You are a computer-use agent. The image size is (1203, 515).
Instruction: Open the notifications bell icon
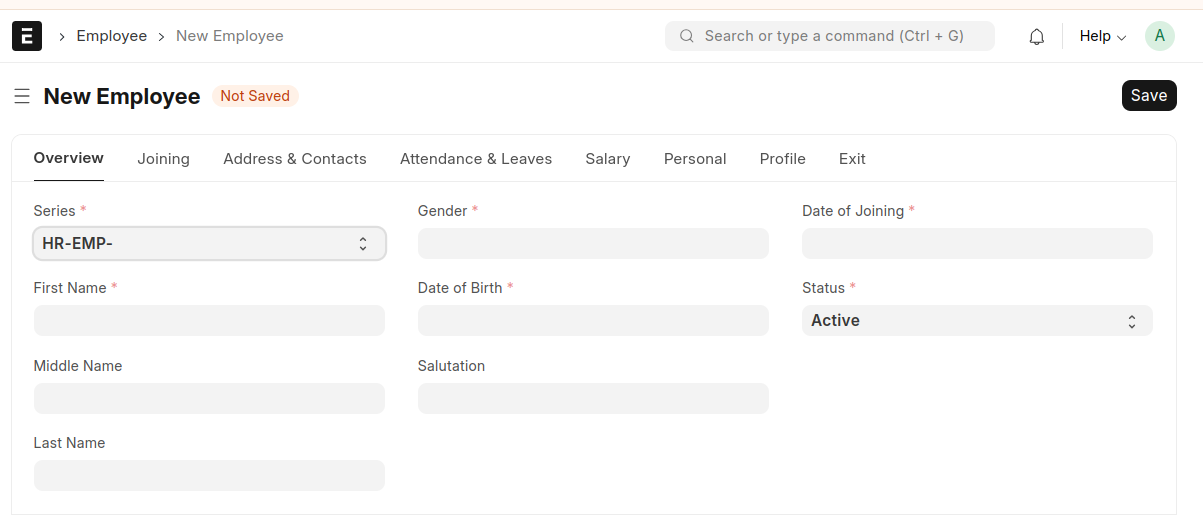click(1037, 36)
